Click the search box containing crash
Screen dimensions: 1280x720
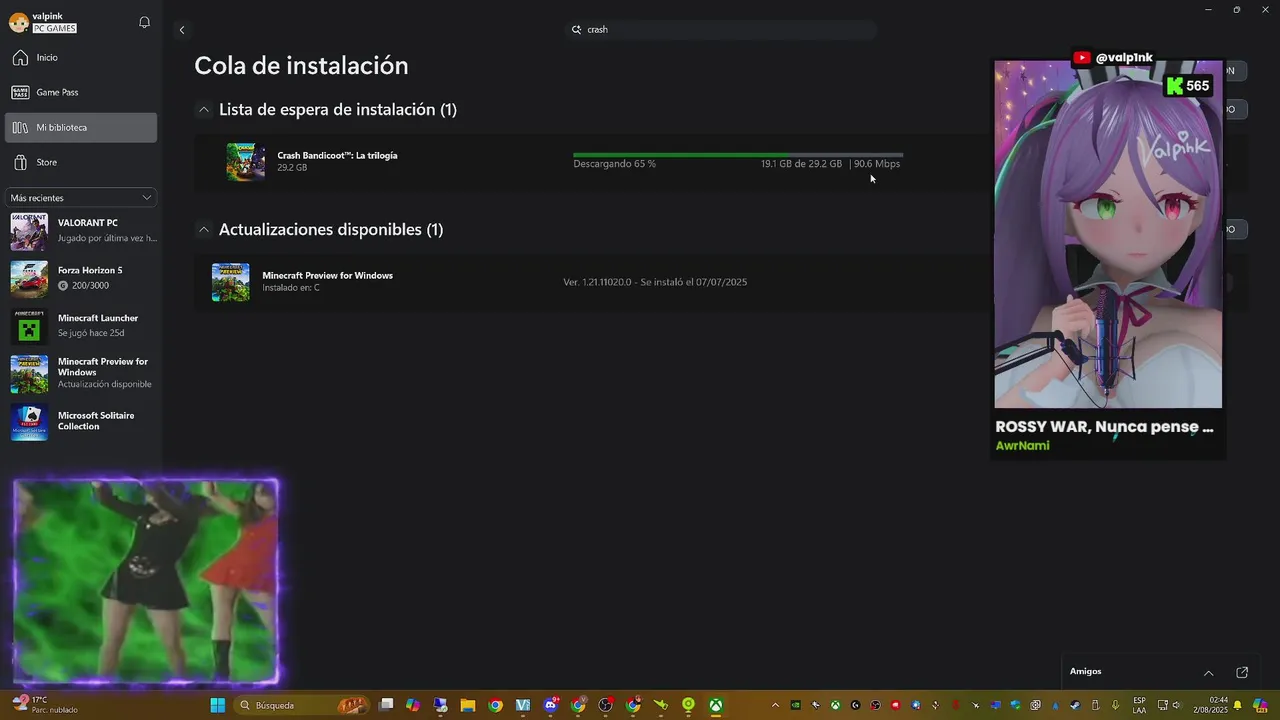(x=720, y=30)
